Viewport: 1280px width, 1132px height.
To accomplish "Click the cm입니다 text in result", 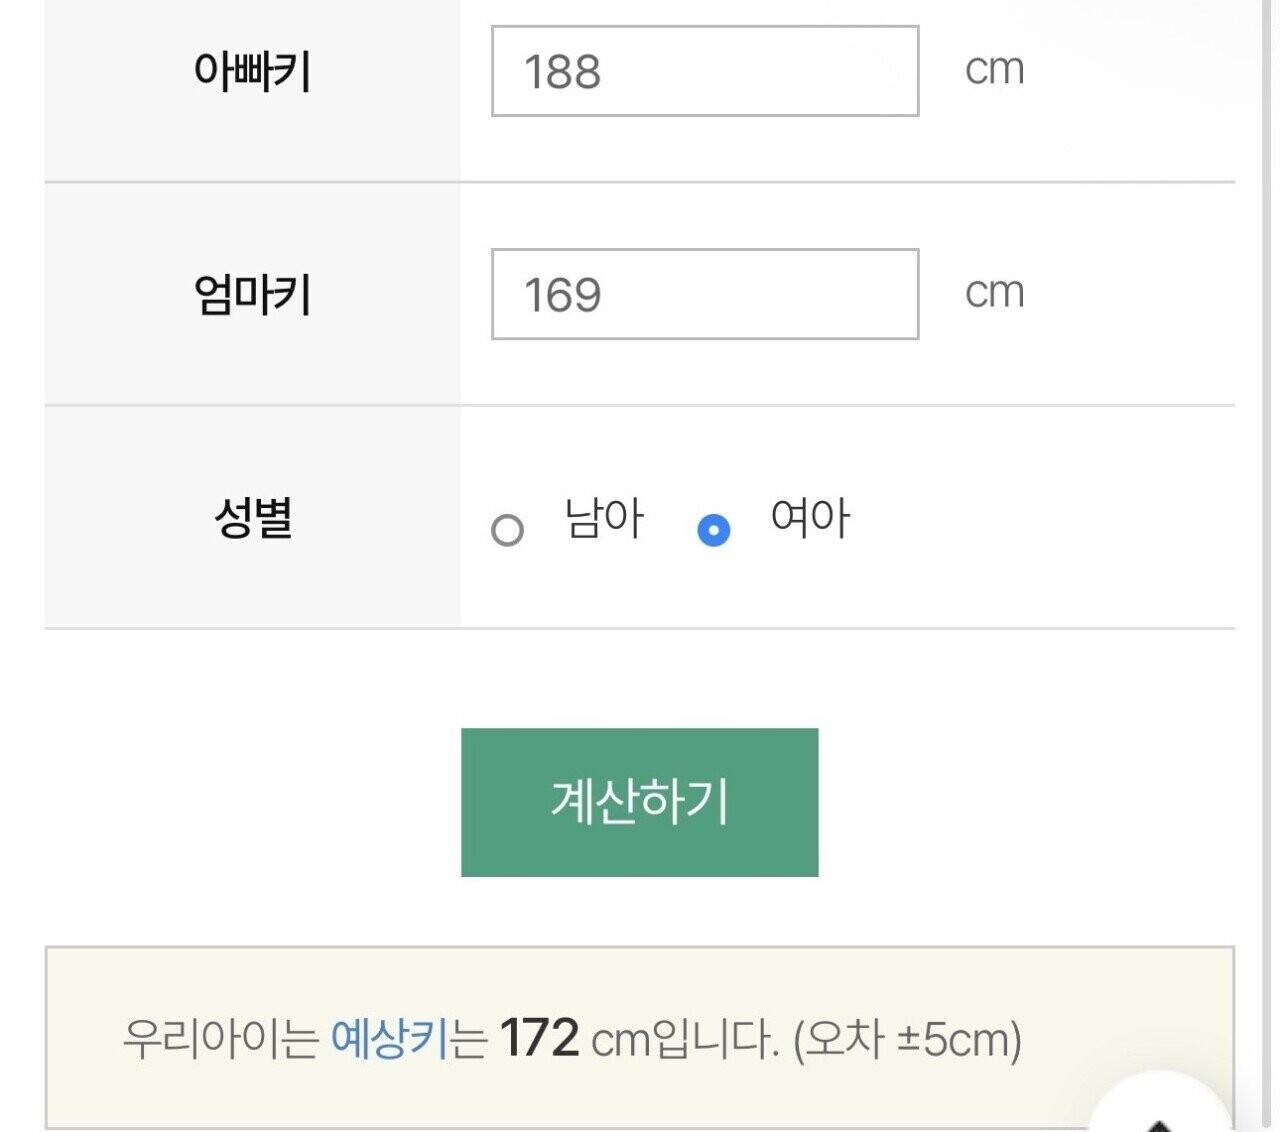I will pyautogui.click(x=684, y=1039).
